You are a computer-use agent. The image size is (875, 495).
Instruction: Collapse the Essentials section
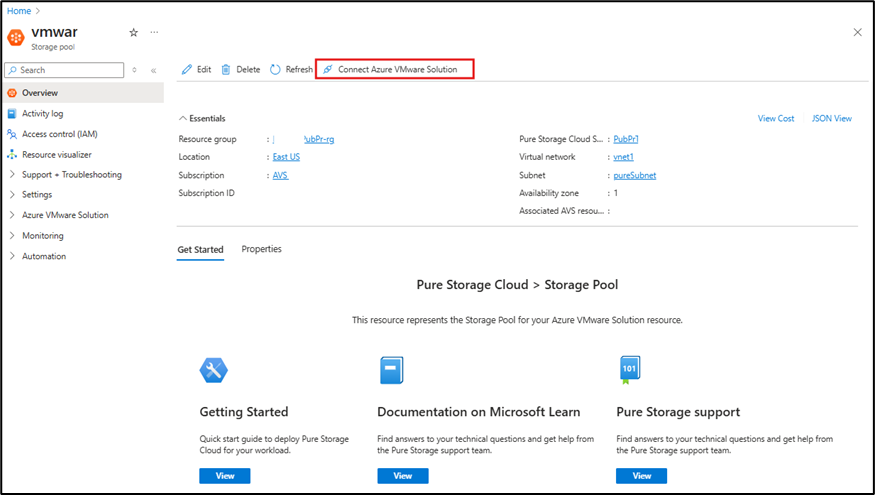pos(182,118)
